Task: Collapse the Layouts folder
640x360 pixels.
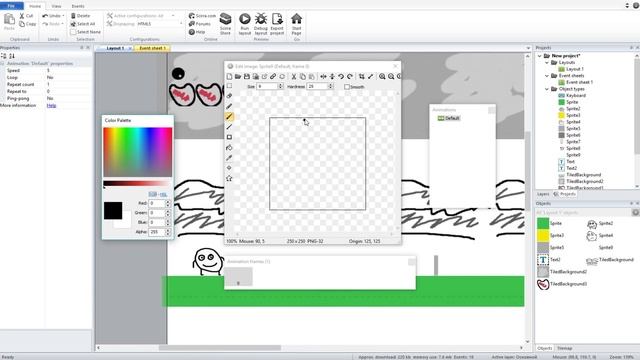Action: (547, 62)
